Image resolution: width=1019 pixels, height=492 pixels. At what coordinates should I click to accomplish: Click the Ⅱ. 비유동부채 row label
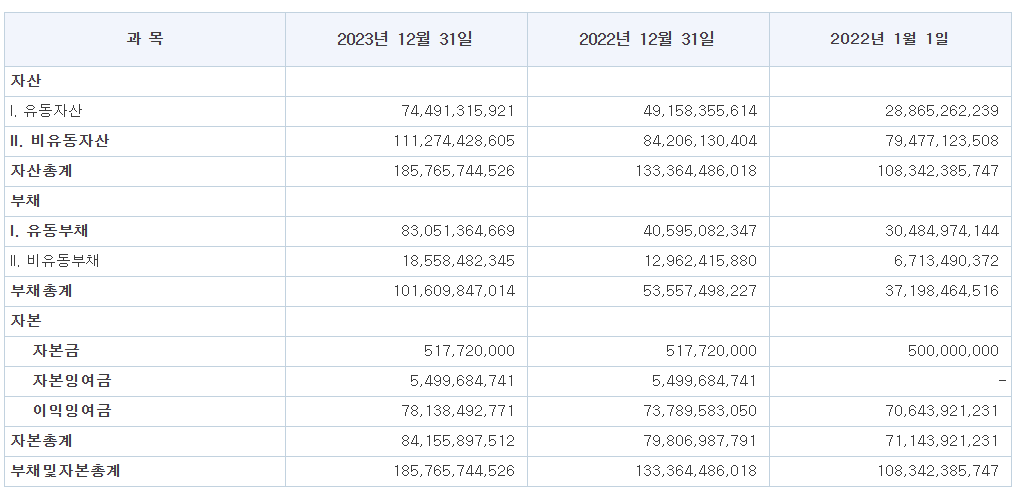tap(55, 261)
